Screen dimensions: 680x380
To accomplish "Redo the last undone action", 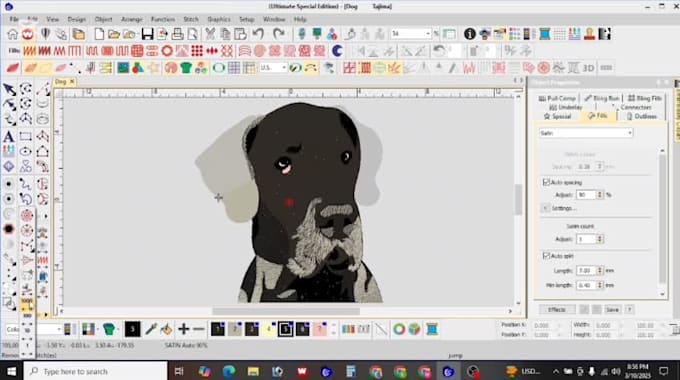I will (278, 34).
